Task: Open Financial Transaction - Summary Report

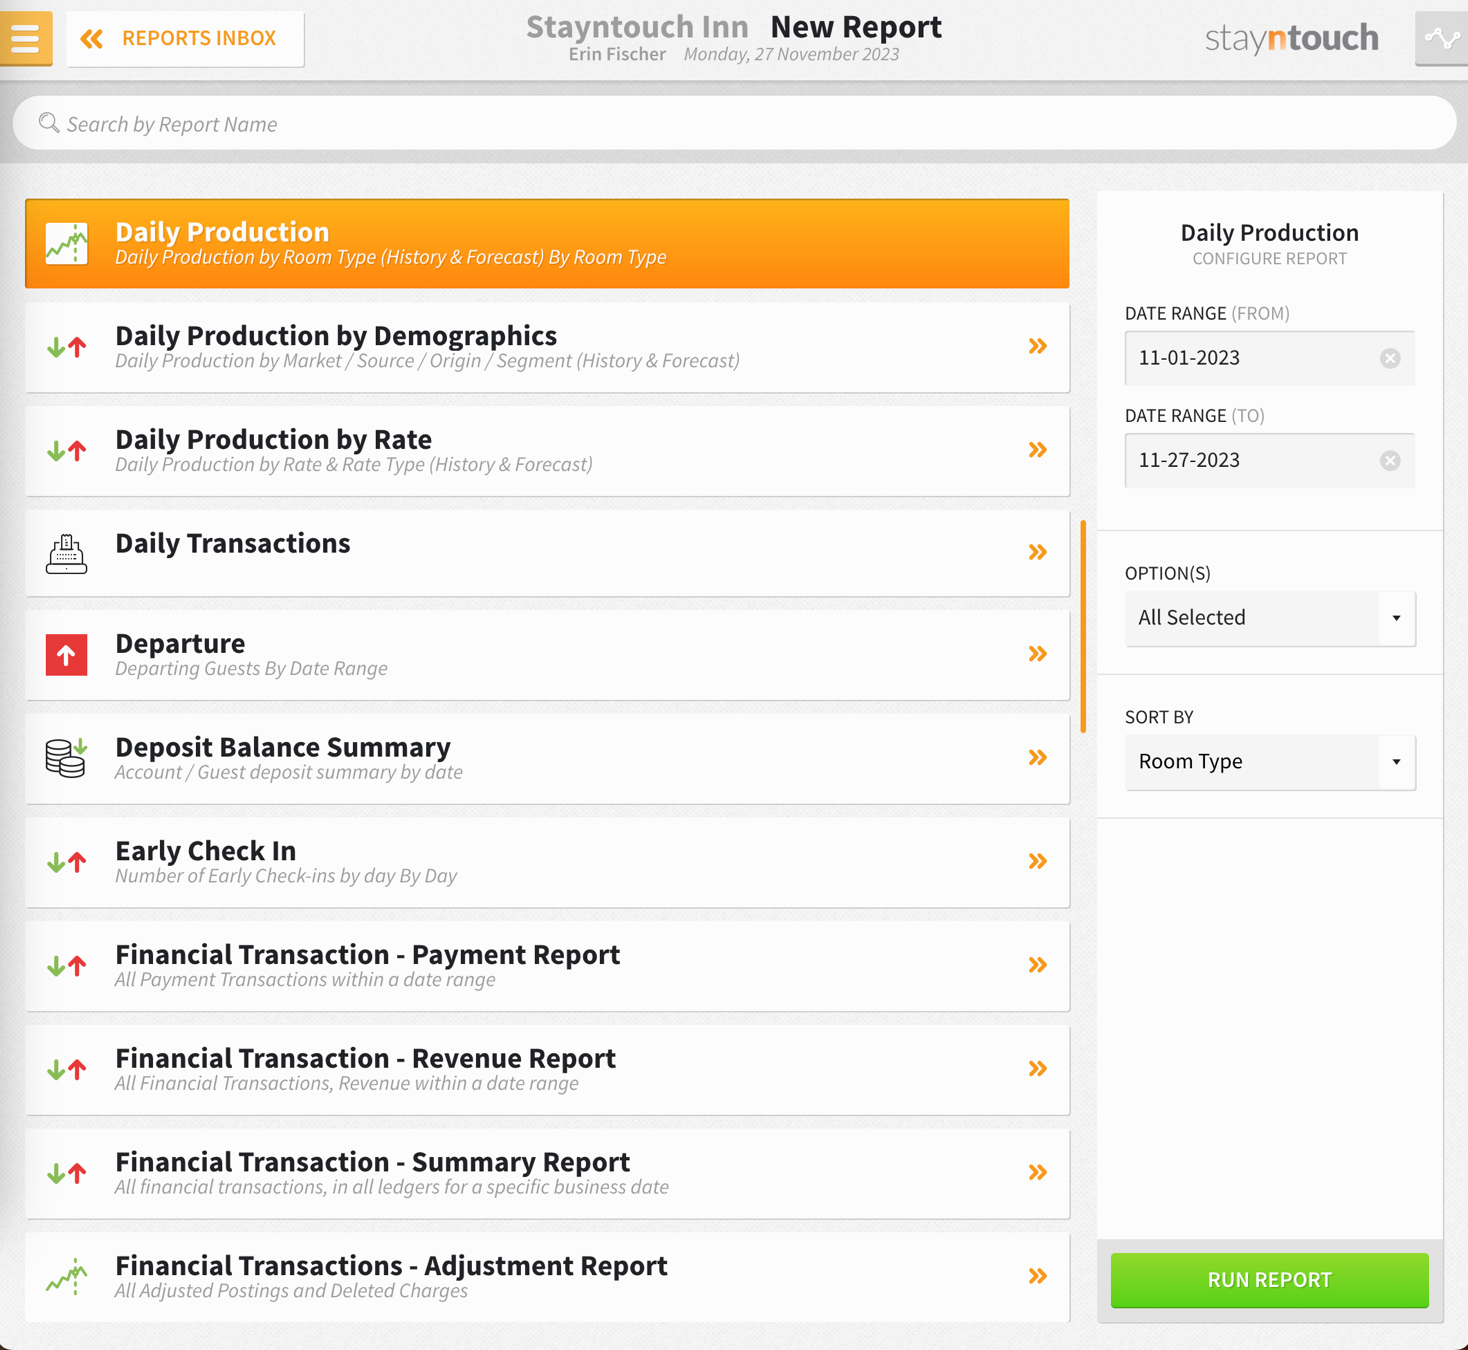Action: pyautogui.click(x=547, y=1174)
